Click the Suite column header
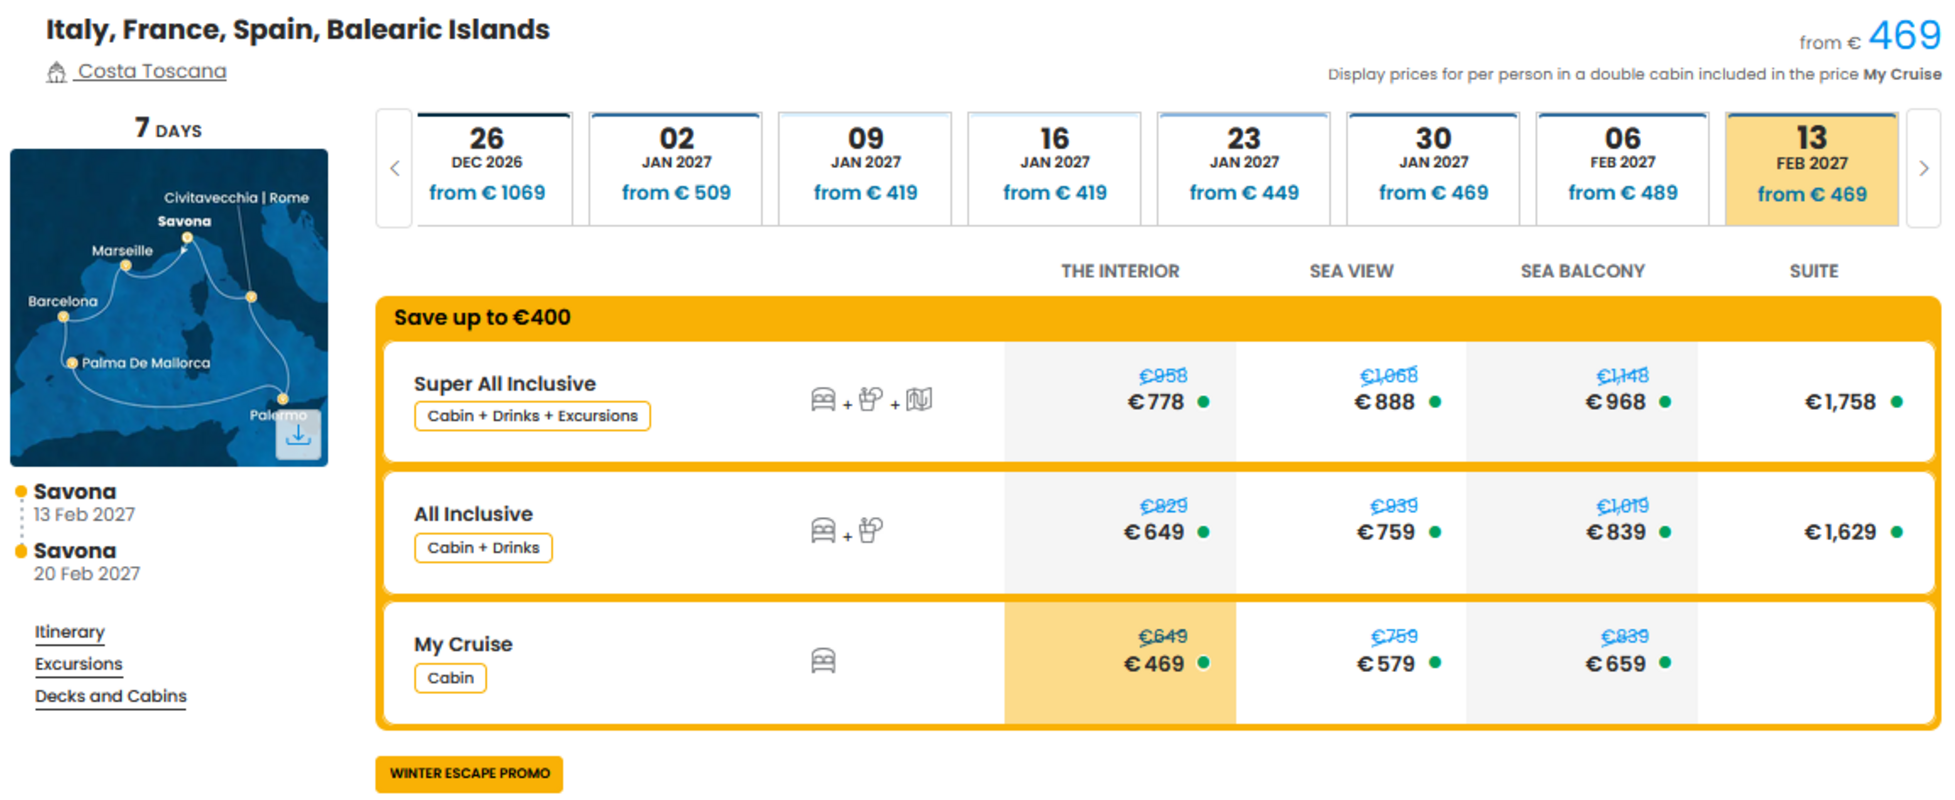Viewport: 1955px width, 800px height. 1814,271
